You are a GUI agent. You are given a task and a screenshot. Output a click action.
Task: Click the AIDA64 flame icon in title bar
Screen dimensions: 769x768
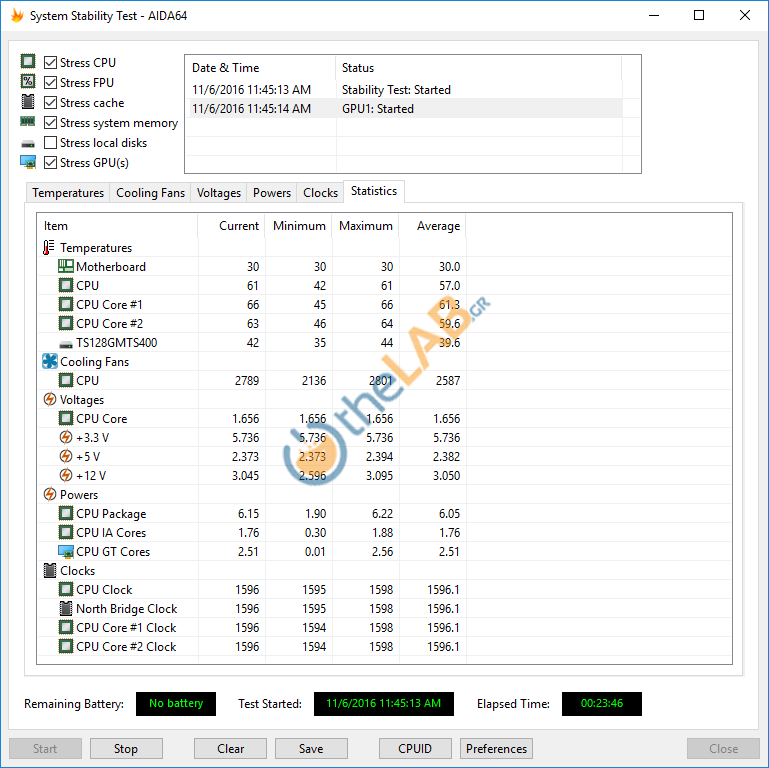17,16
